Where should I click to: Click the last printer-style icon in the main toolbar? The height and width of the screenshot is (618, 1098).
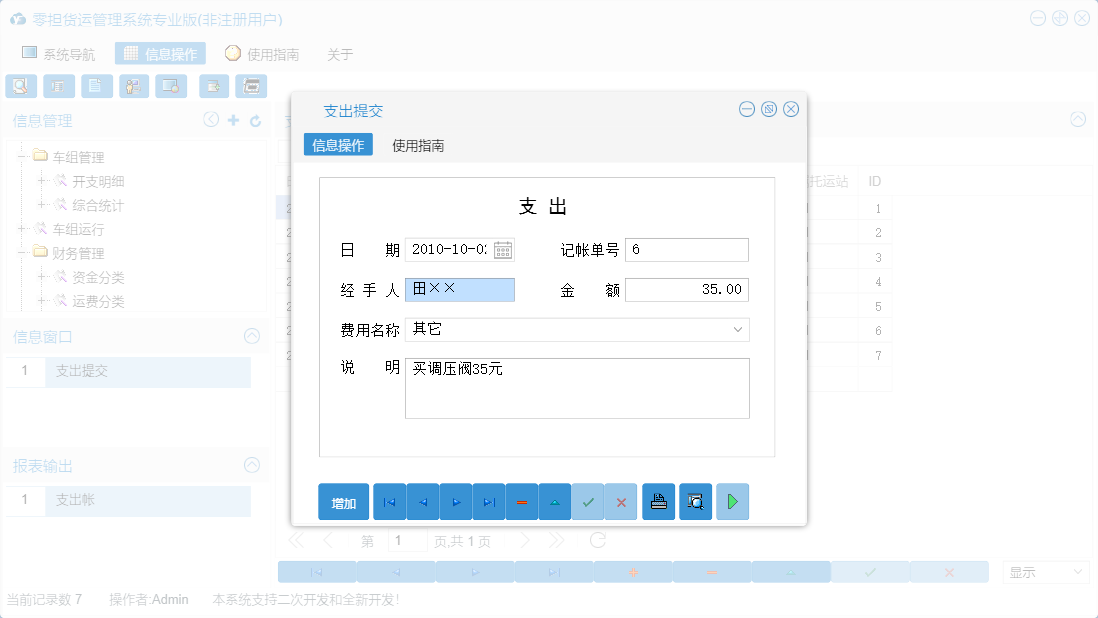pos(251,86)
